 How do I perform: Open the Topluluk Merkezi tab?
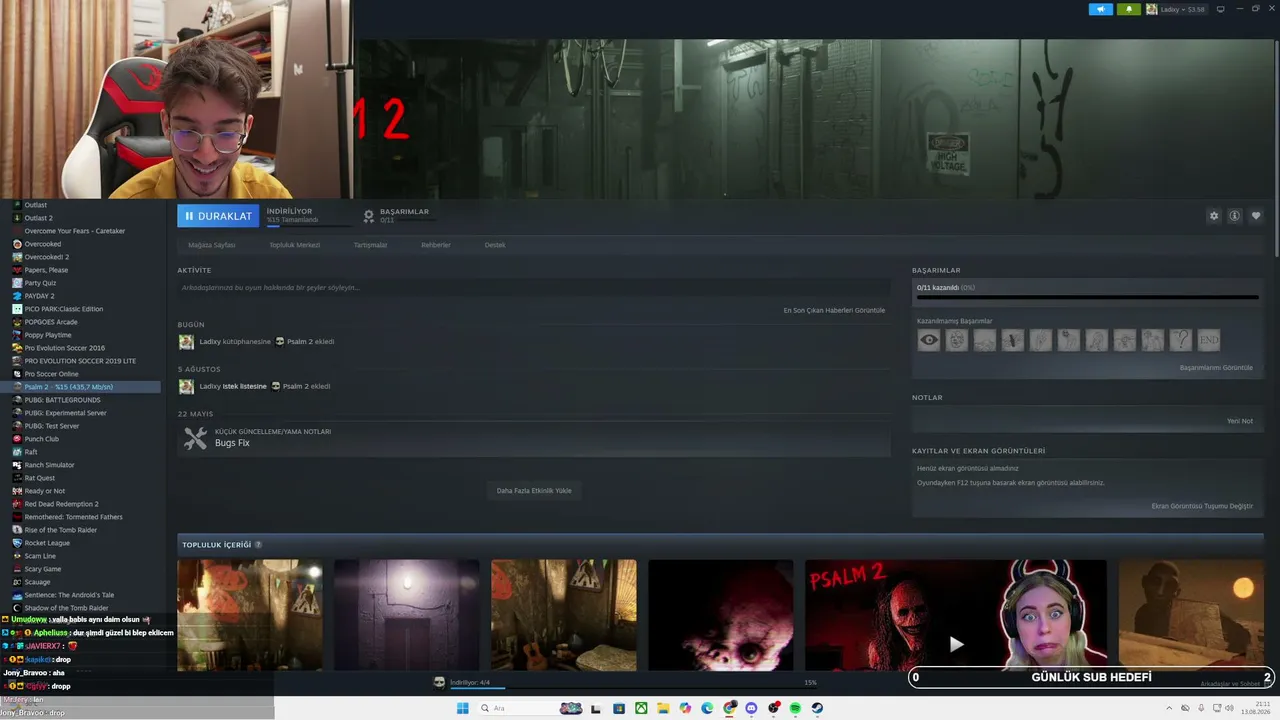coord(294,245)
